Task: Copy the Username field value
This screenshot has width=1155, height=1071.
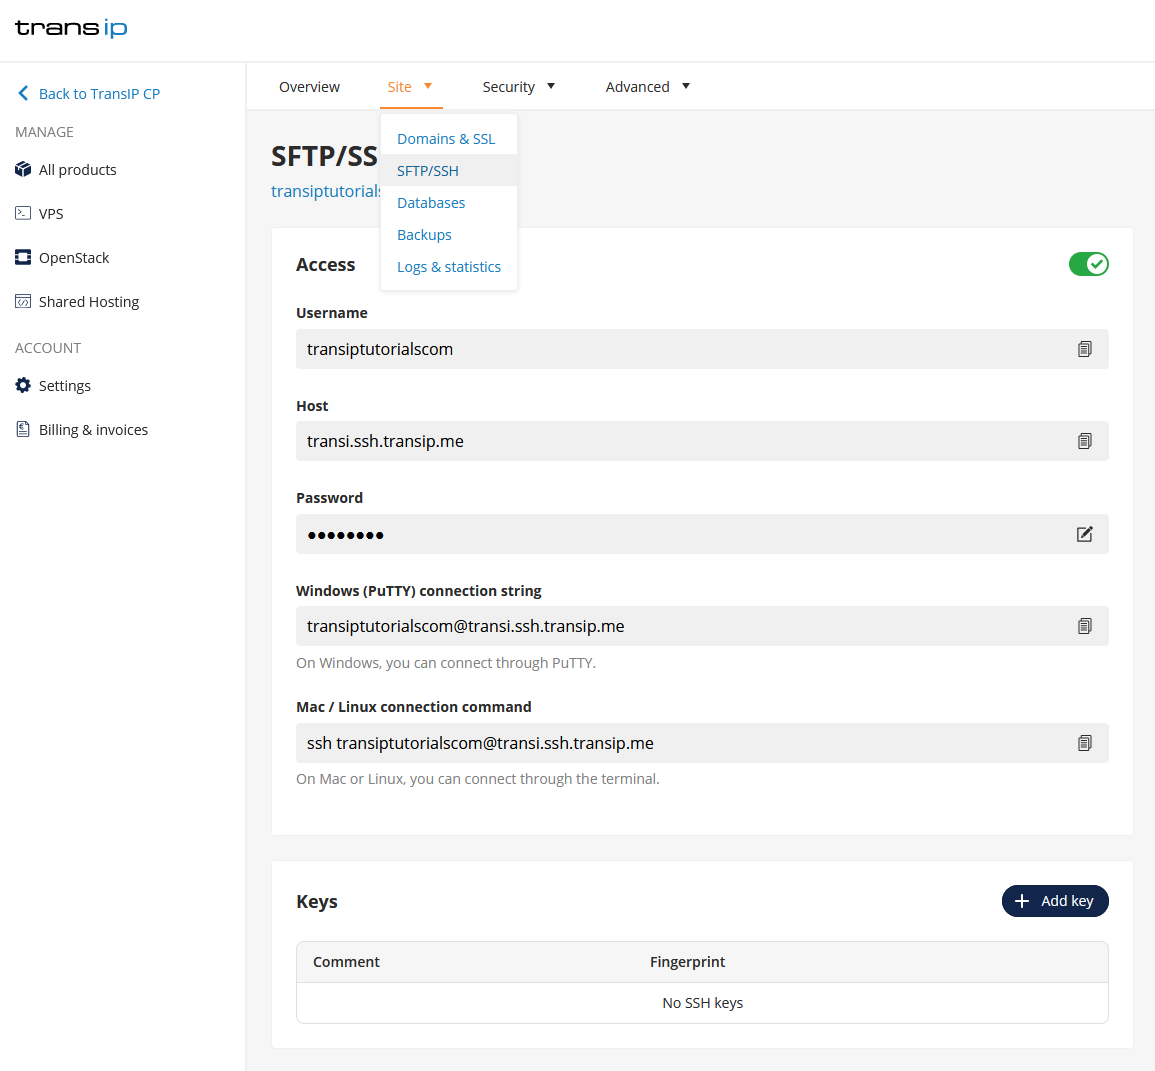Action: click(1084, 349)
